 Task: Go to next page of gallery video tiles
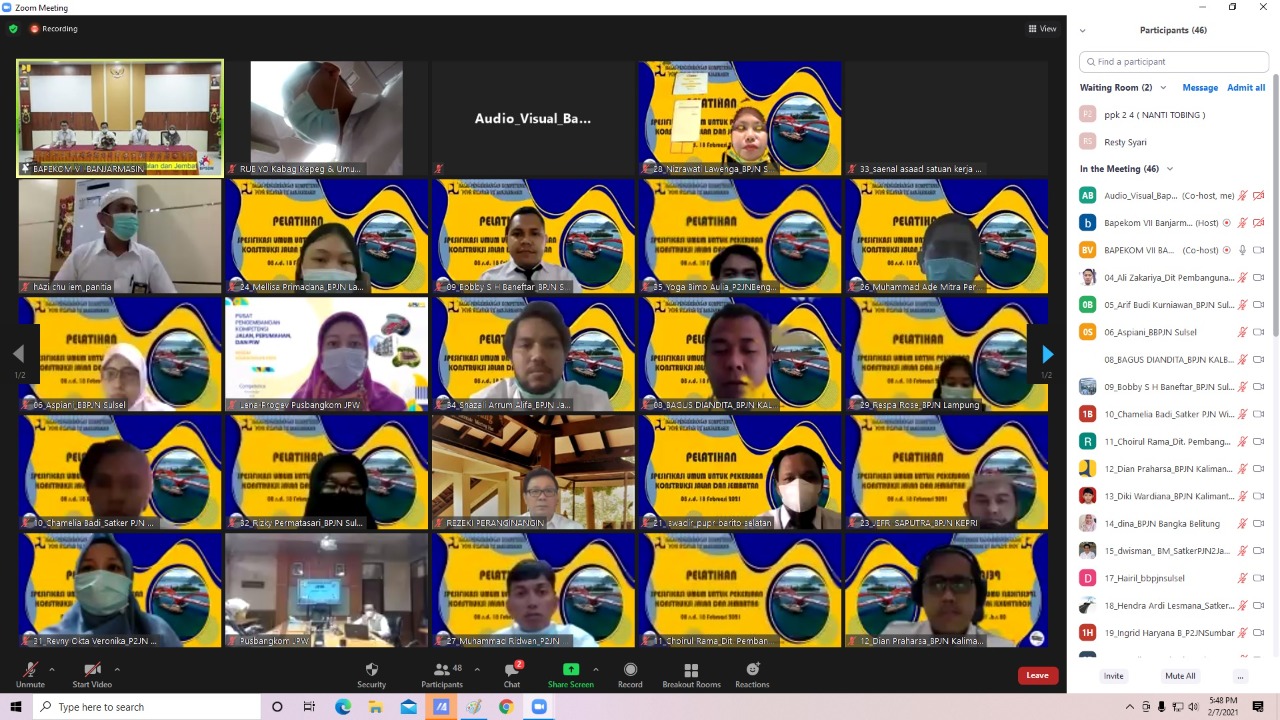(1047, 354)
